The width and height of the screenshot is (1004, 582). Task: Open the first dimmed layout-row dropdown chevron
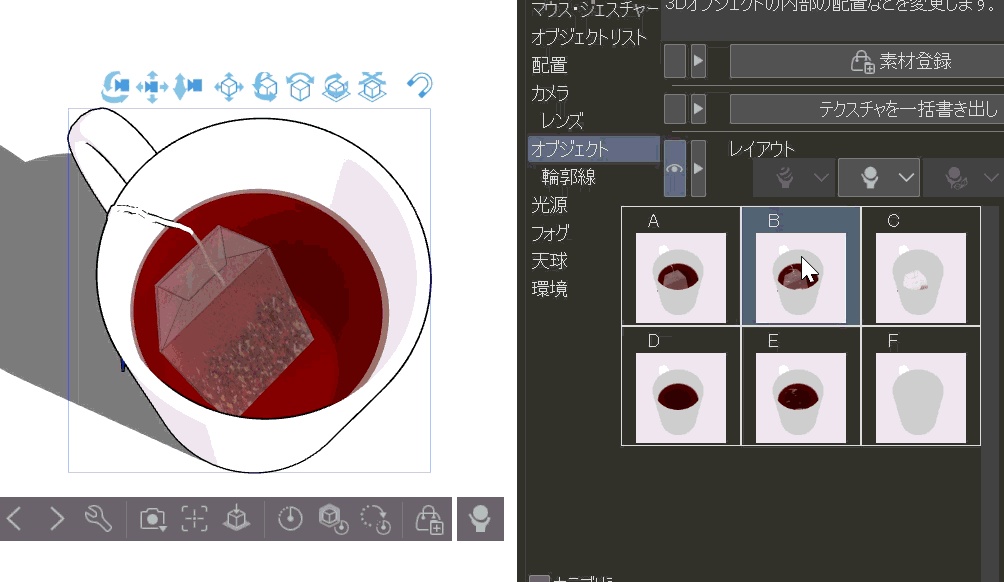pyautogui.click(x=821, y=177)
